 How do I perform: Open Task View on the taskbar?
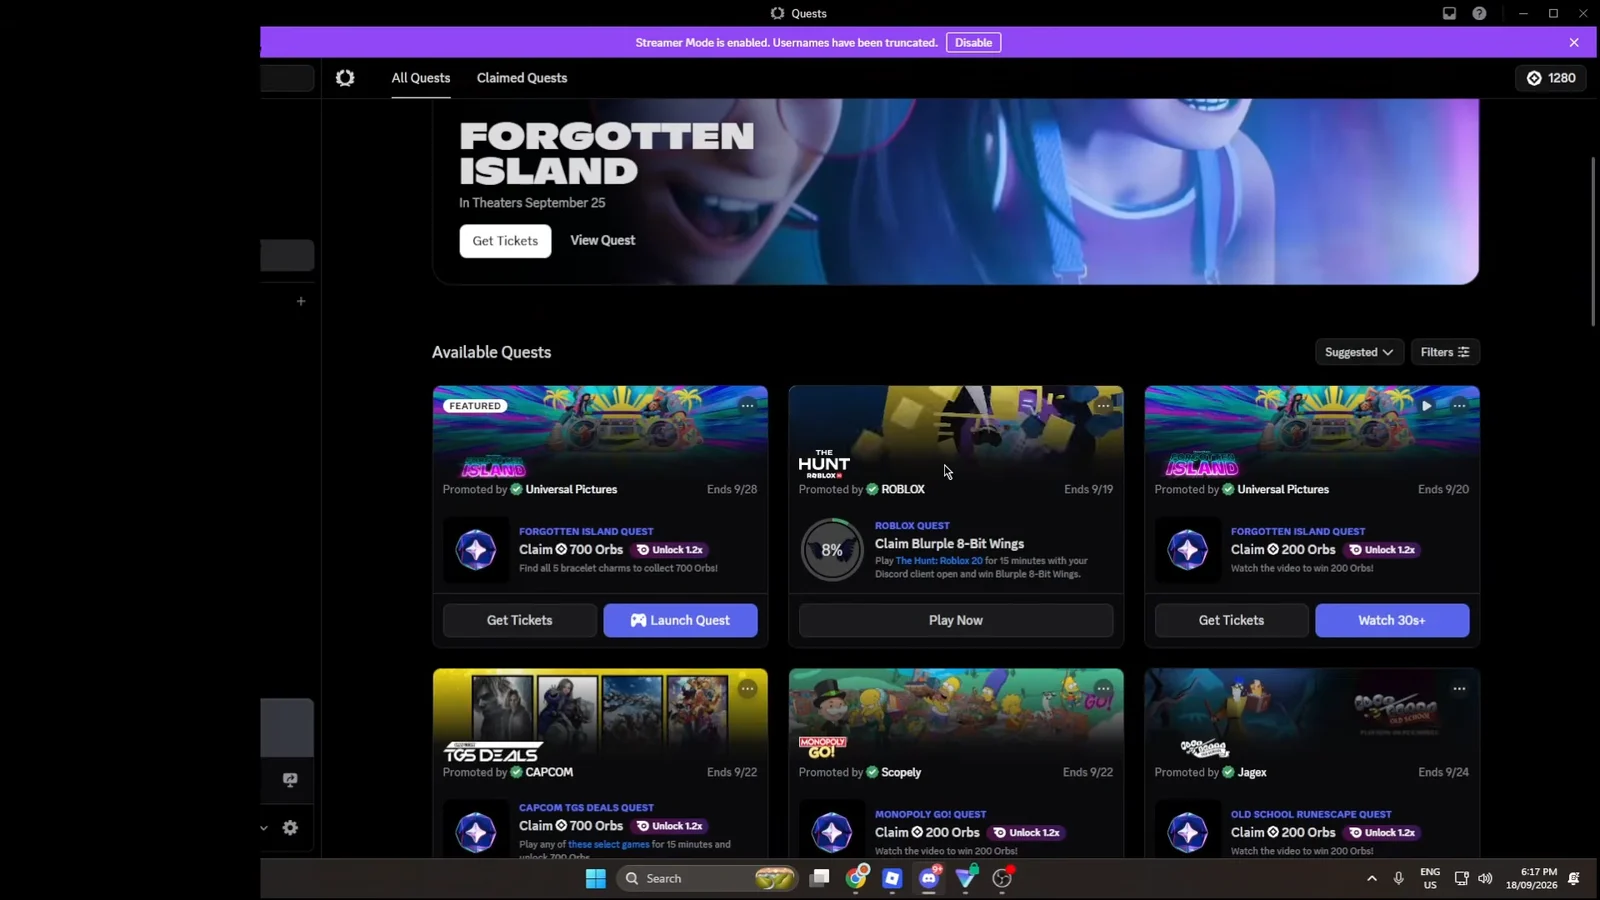click(x=820, y=878)
